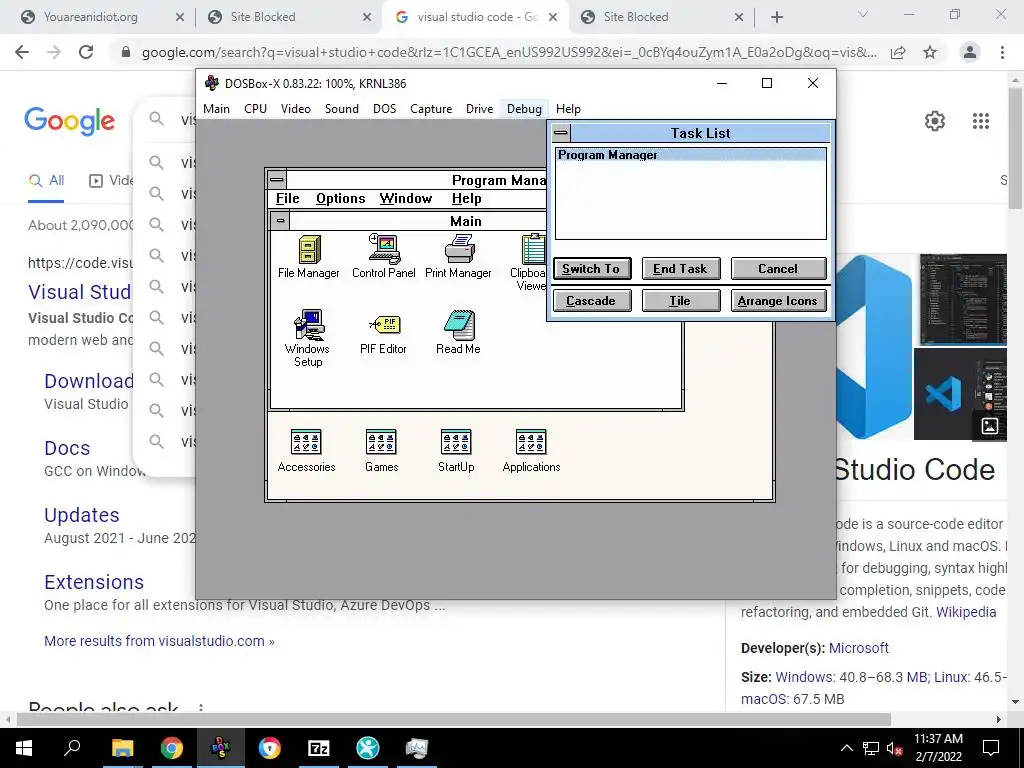Open the Applications program group
Screen dimensions: 1024x768
531,451
